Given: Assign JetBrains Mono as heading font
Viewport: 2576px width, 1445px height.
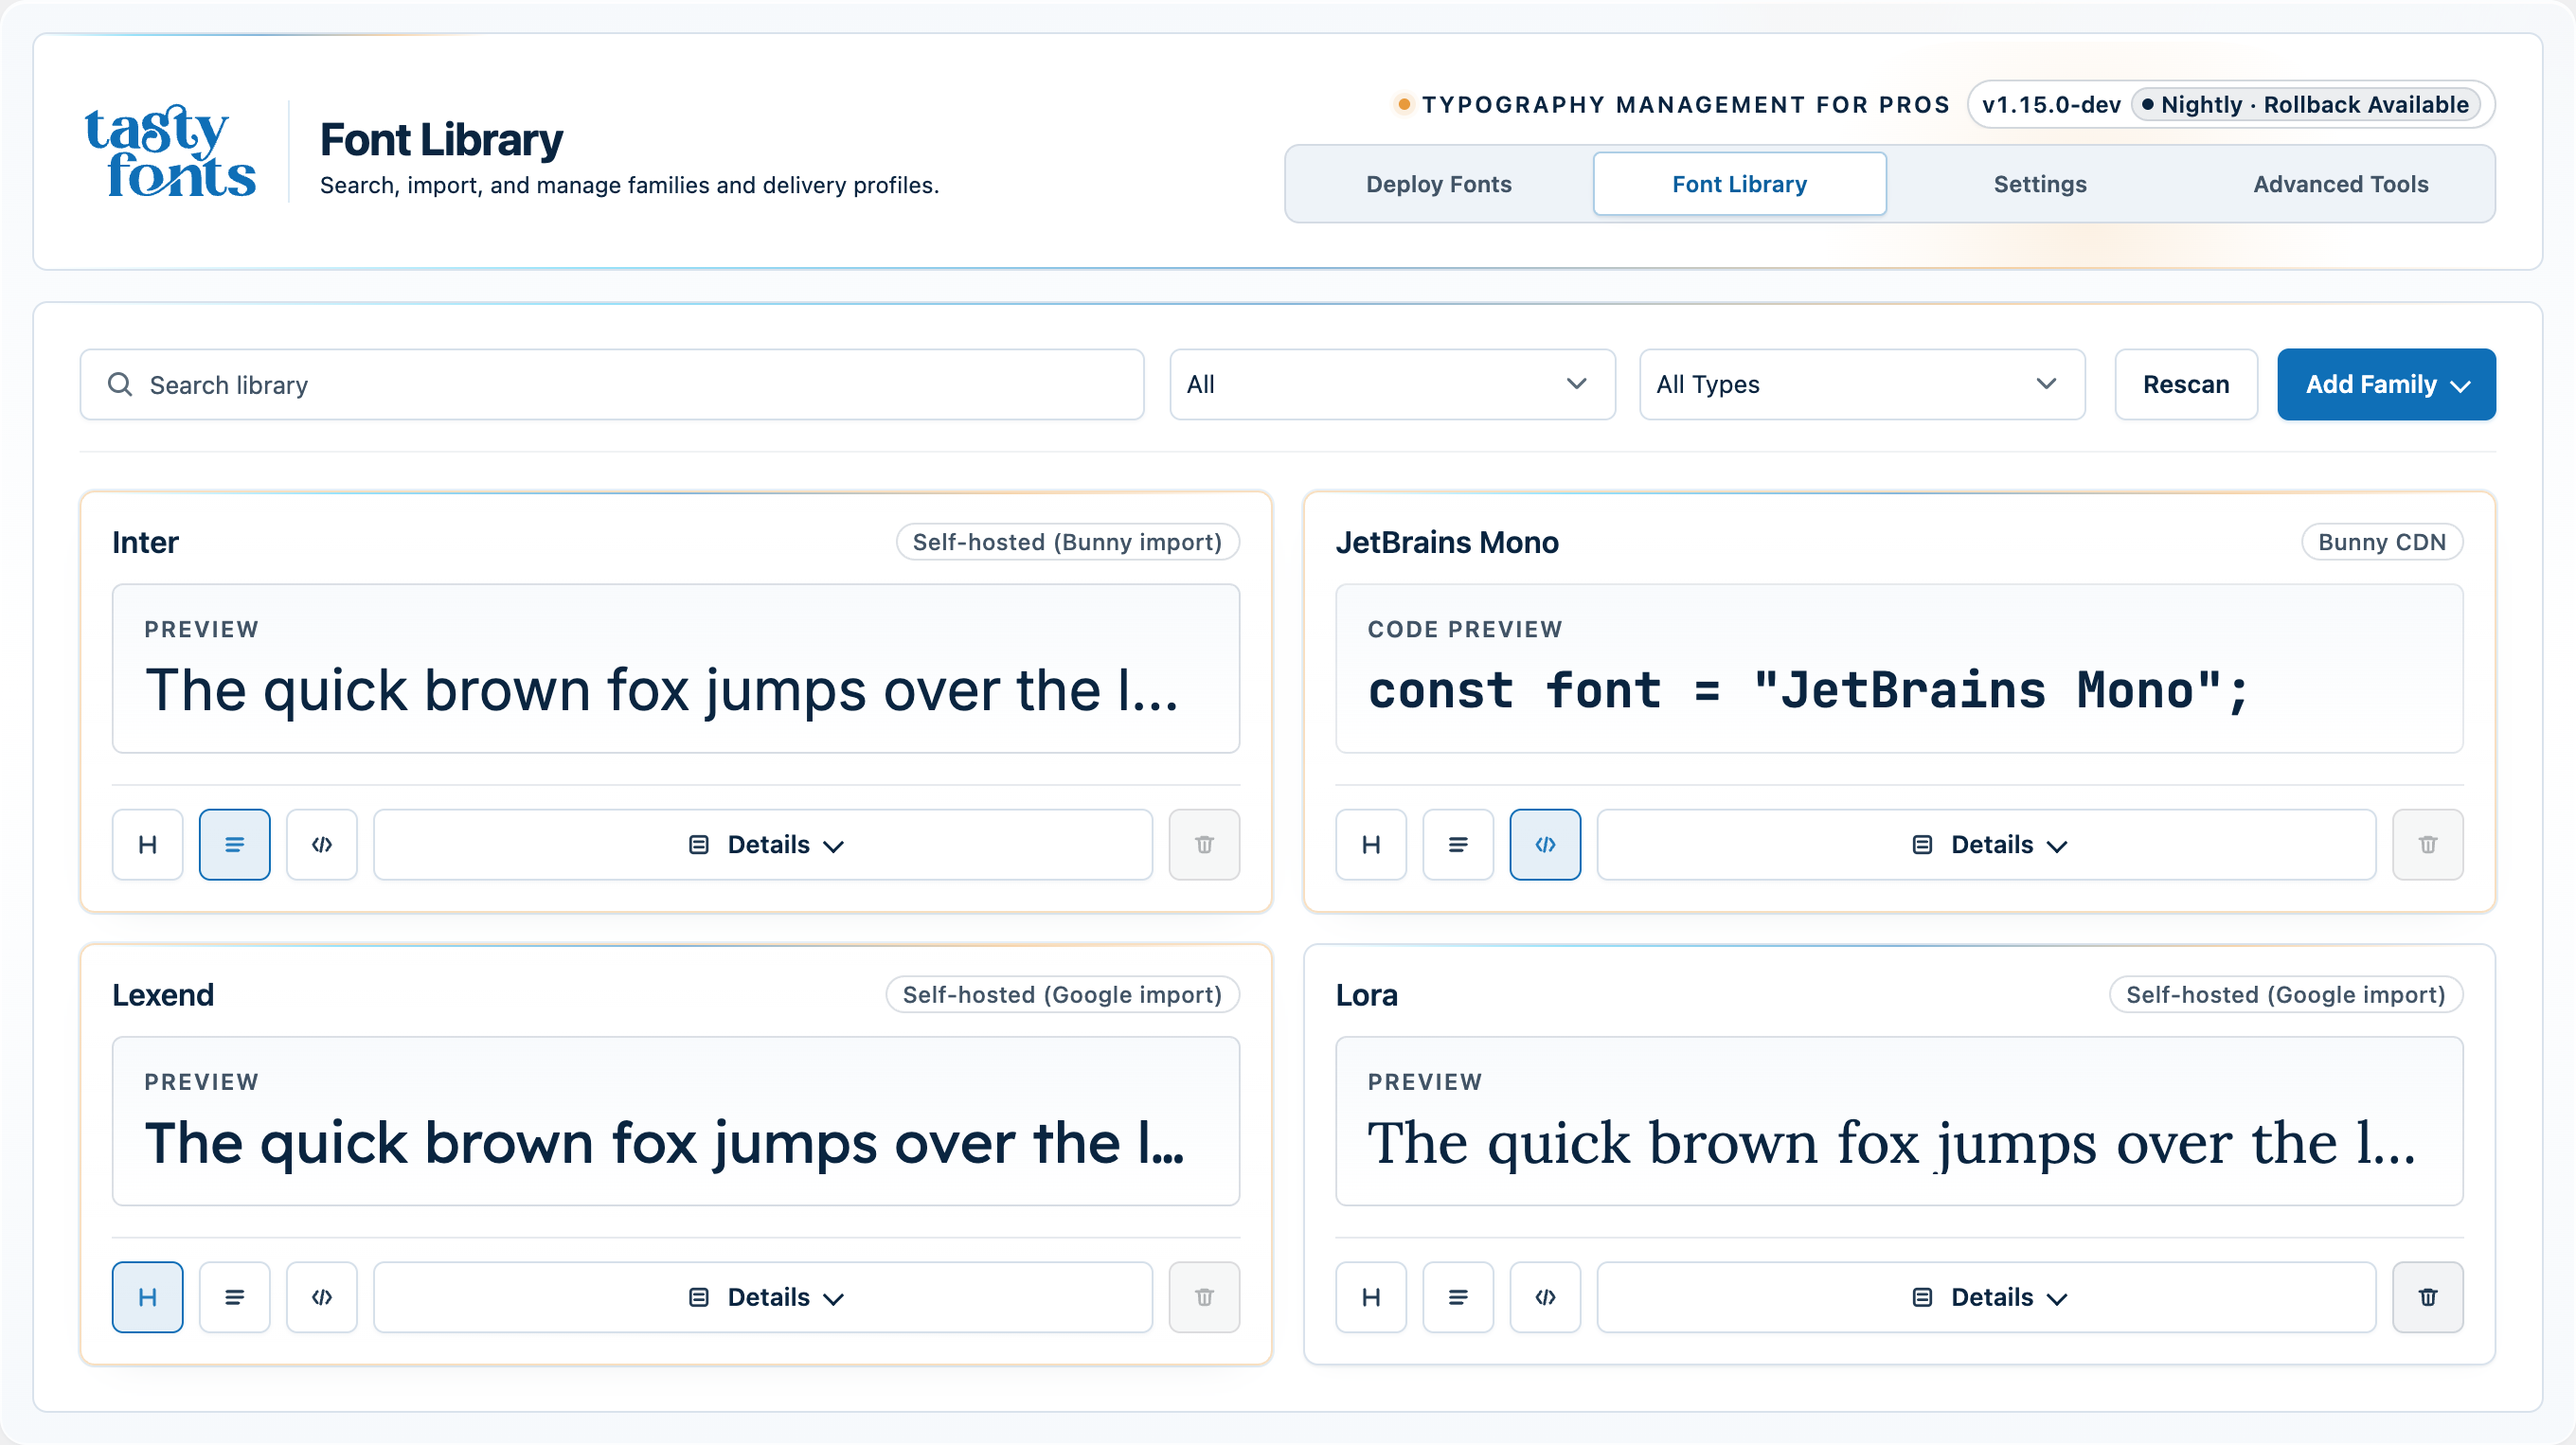Looking at the screenshot, I should tap(1371, 844).
